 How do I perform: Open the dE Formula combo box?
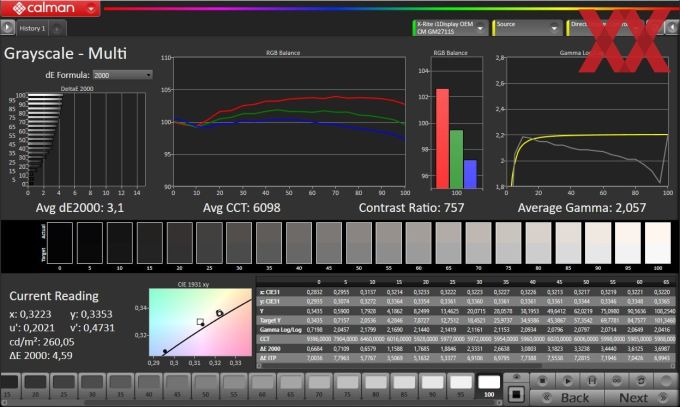pos(123,75)
